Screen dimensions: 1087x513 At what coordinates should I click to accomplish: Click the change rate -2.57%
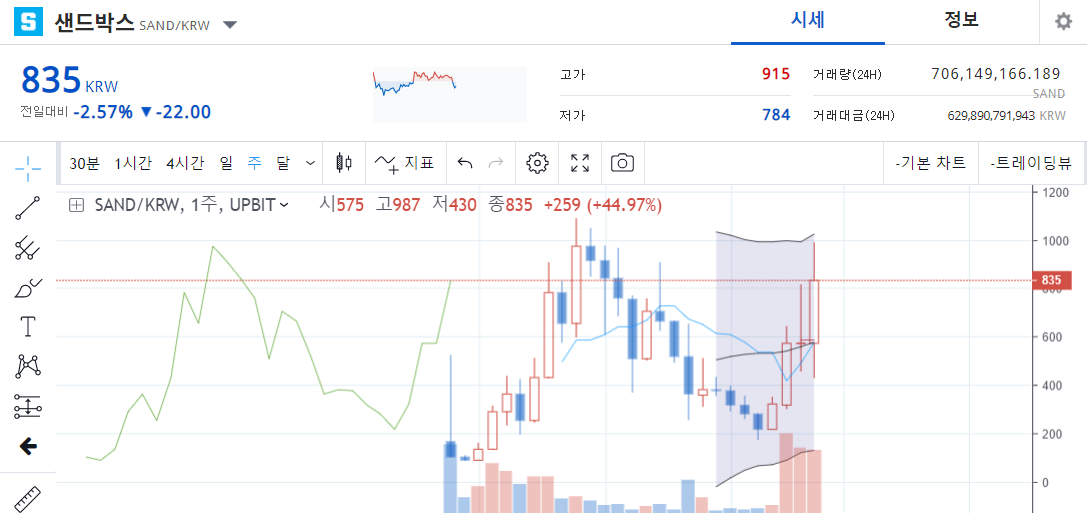(103, 112)
